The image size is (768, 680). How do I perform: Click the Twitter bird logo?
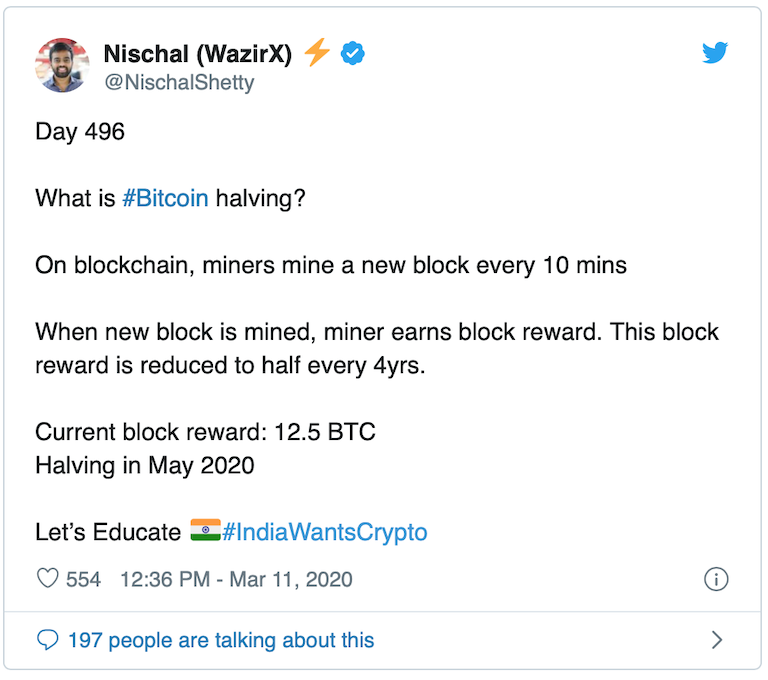click(715, 53)
